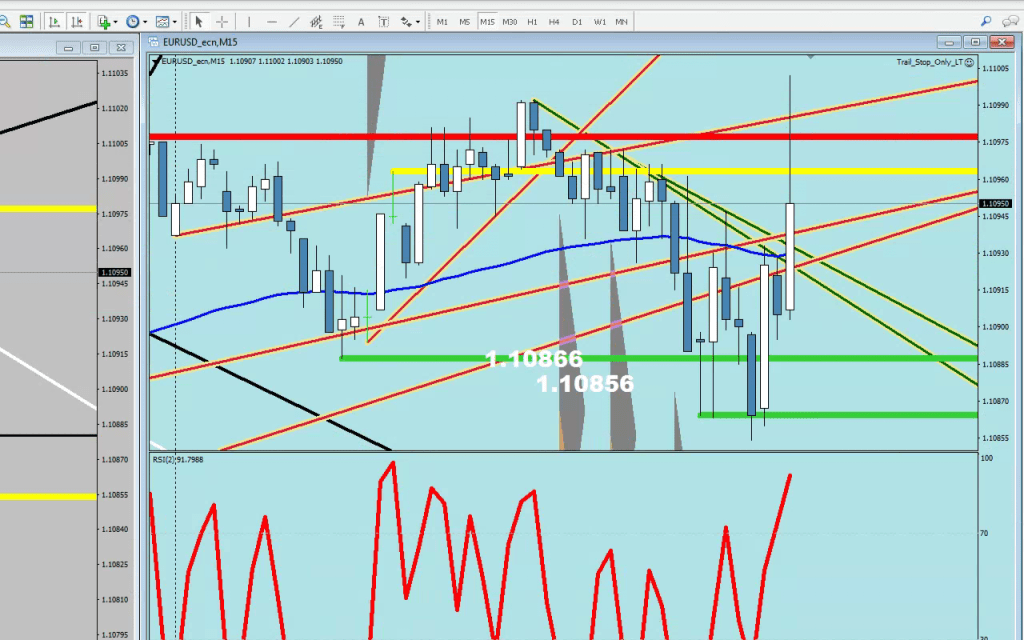
Task: Select the text tool A
Action: point(361,21)
